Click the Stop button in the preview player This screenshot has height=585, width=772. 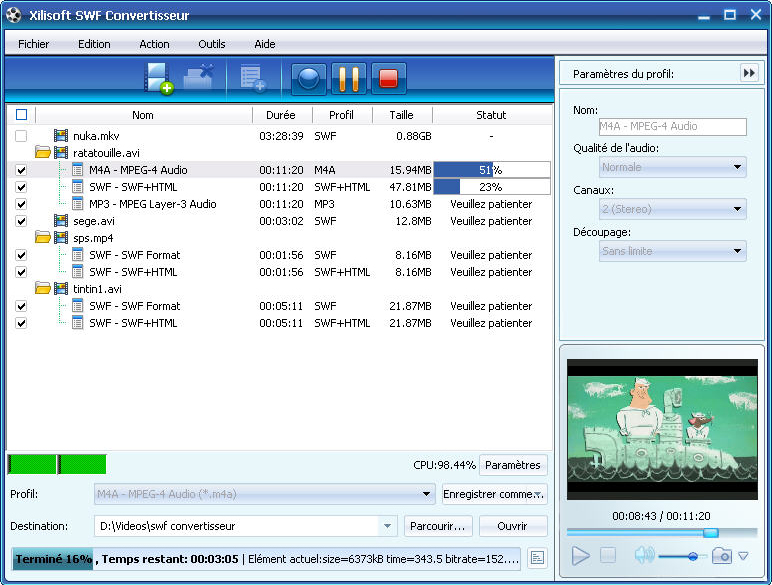tap(608, 555)
